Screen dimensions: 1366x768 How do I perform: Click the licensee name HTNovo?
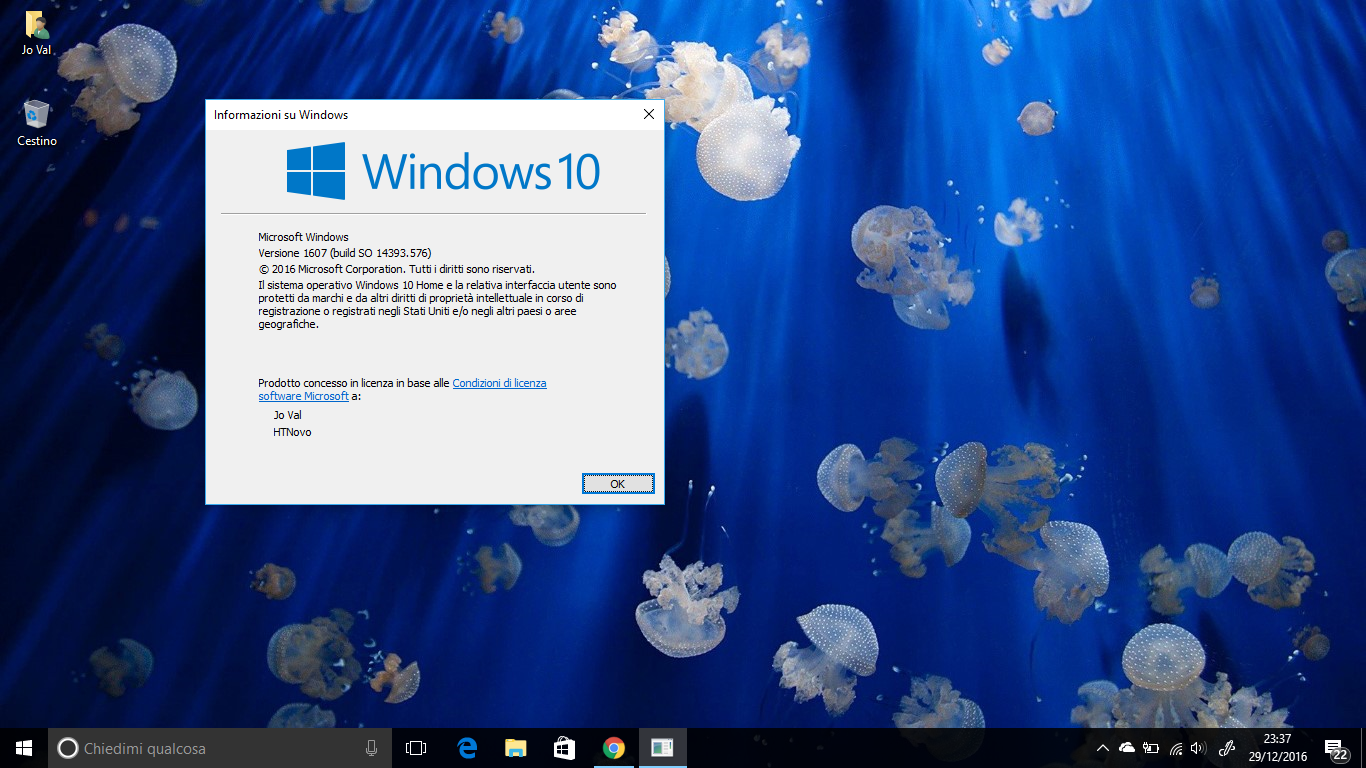[x=292, y=432]
